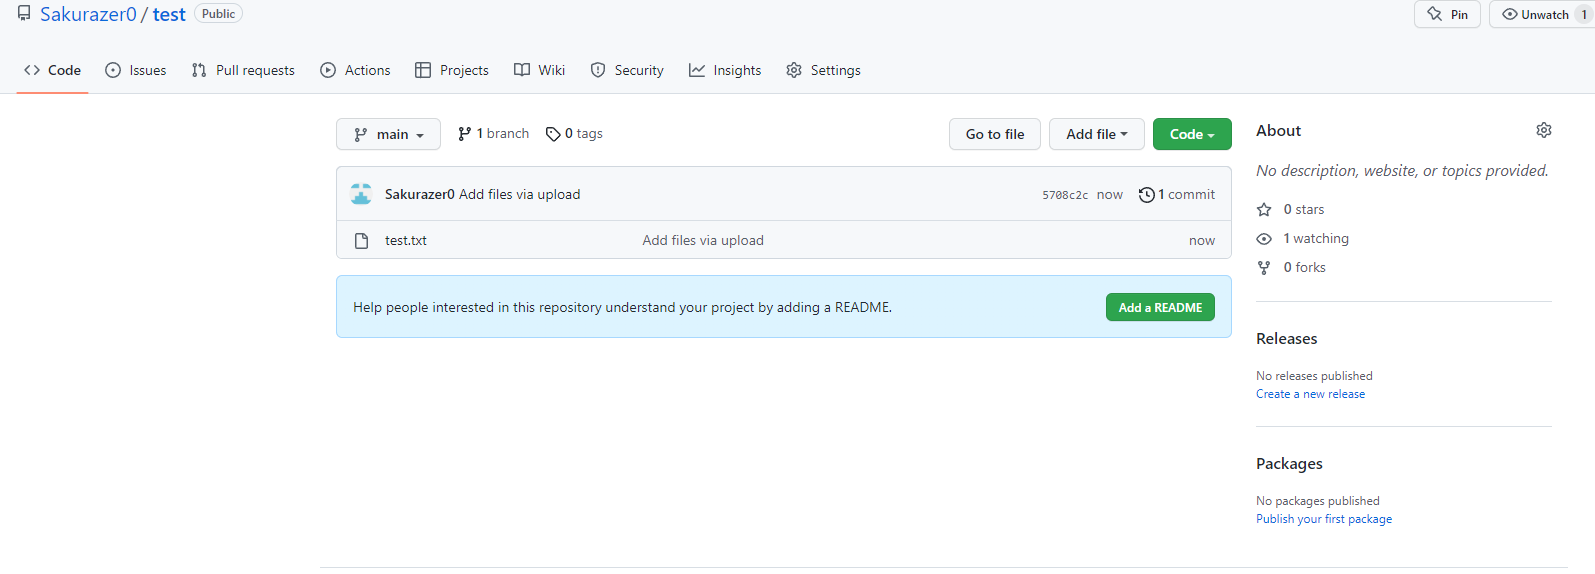1595x574 pixels.
Task: Open the Create a new release link
Action: tap(1310, 394)
